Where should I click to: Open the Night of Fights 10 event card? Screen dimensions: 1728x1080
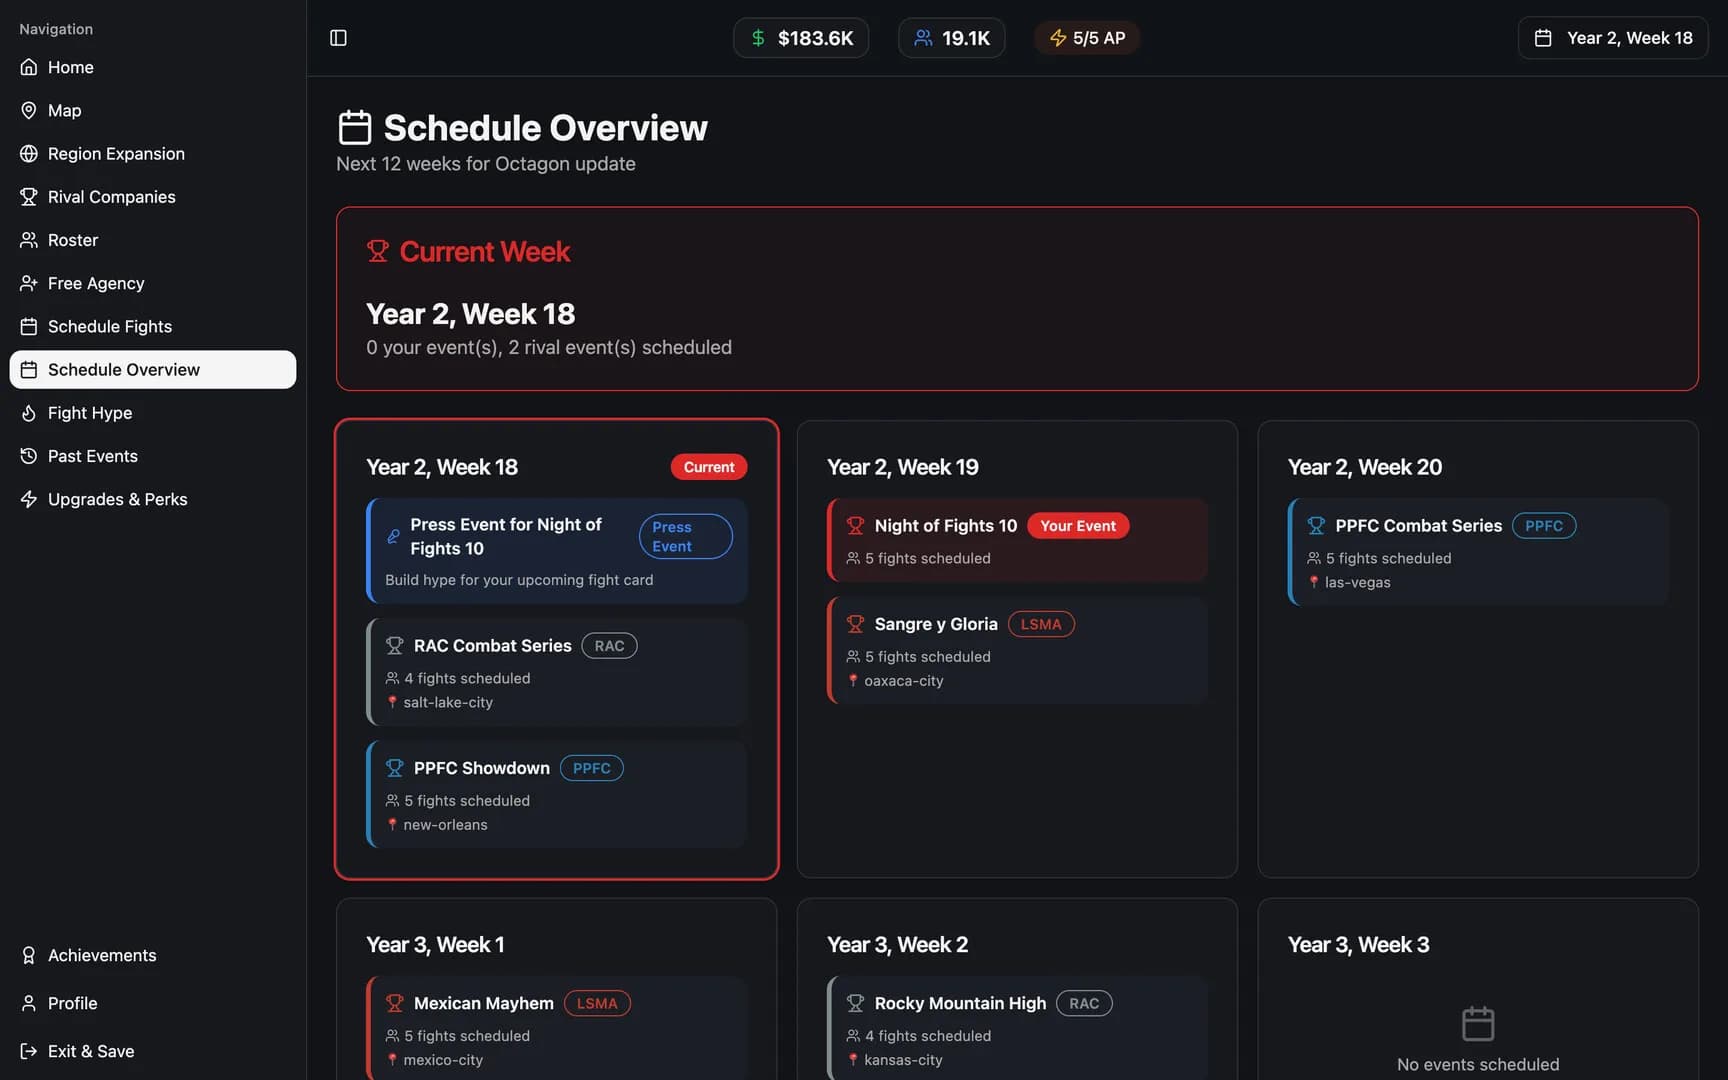(1017, 540)
